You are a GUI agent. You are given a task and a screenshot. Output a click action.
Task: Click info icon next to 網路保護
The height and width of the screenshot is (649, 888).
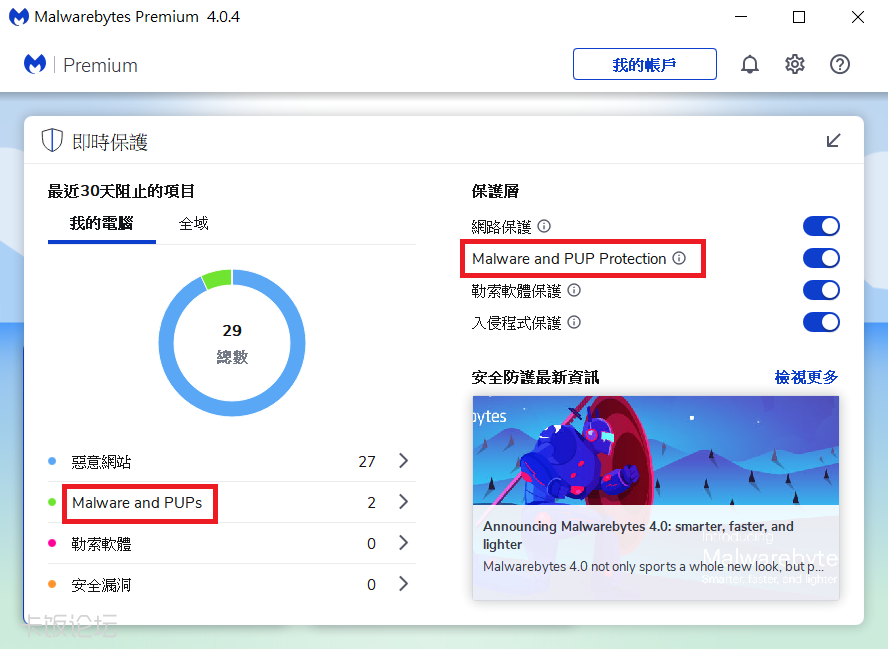pos(544,227)
